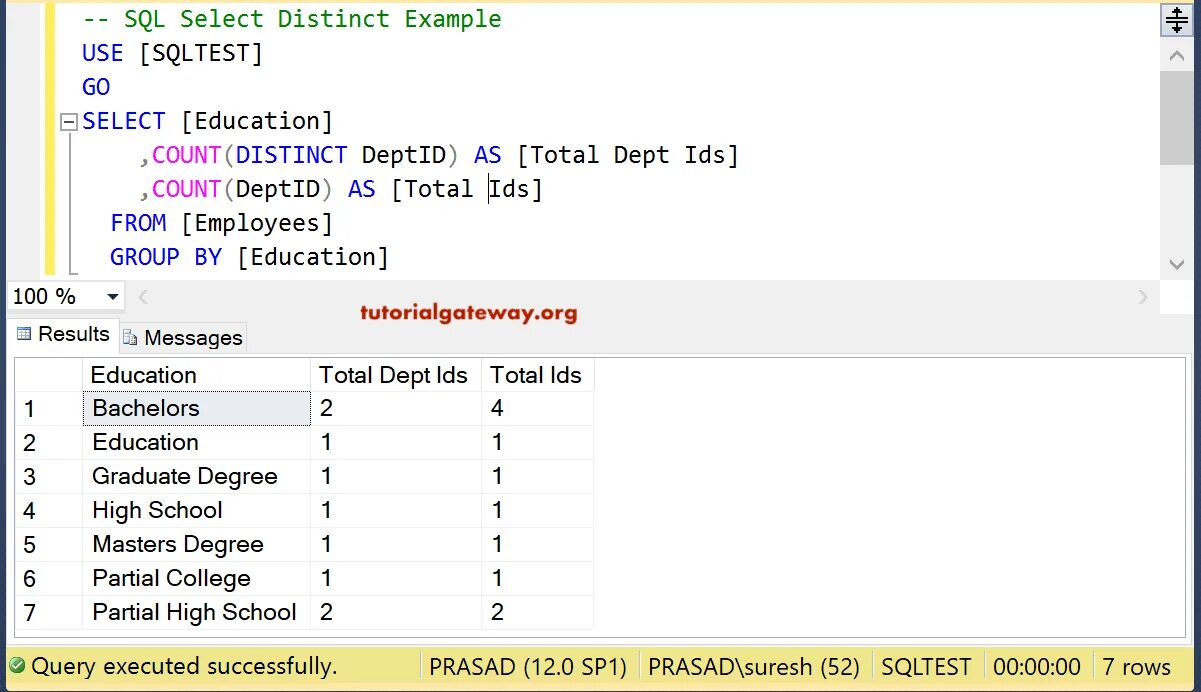Click the Bachelors cell
Screen dimensions: 1201x692
[x=196, y=408]
